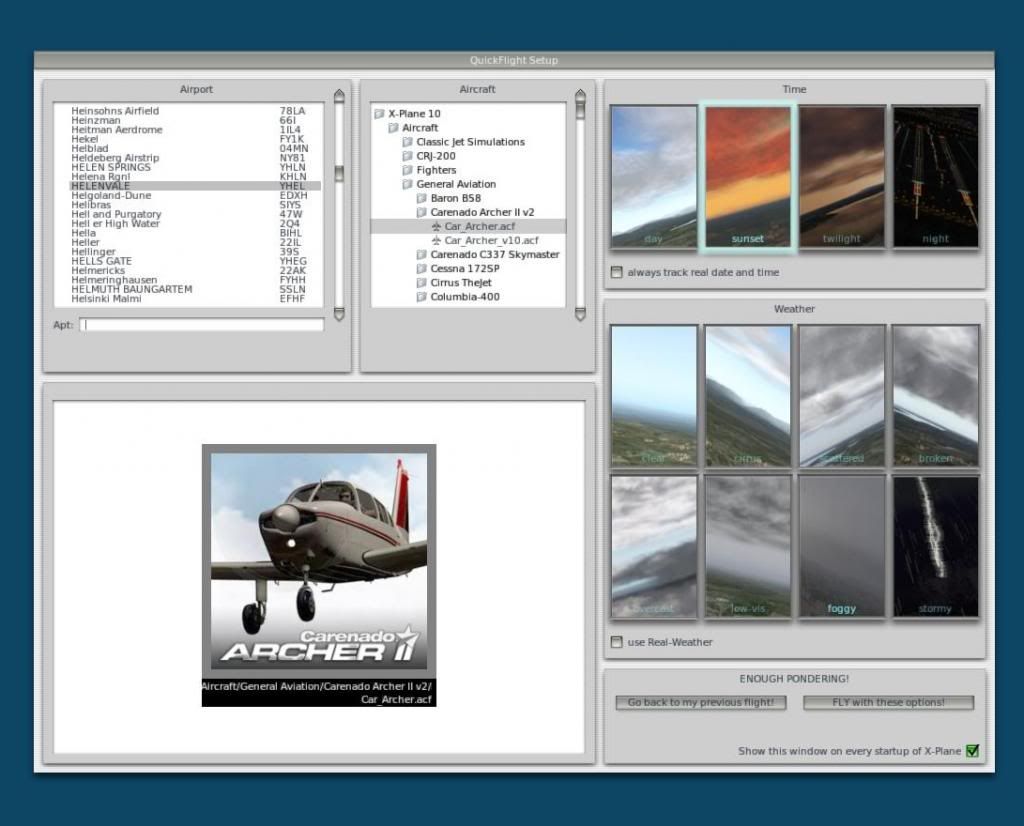Click FLY with these options button

point(888,703)
